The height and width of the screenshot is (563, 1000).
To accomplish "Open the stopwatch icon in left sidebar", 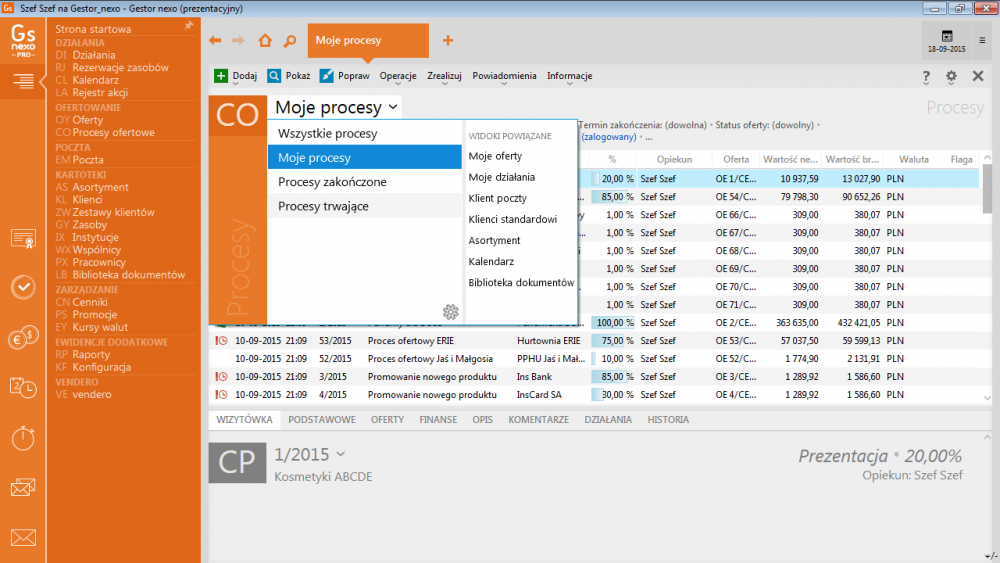I will coord(22,437).
